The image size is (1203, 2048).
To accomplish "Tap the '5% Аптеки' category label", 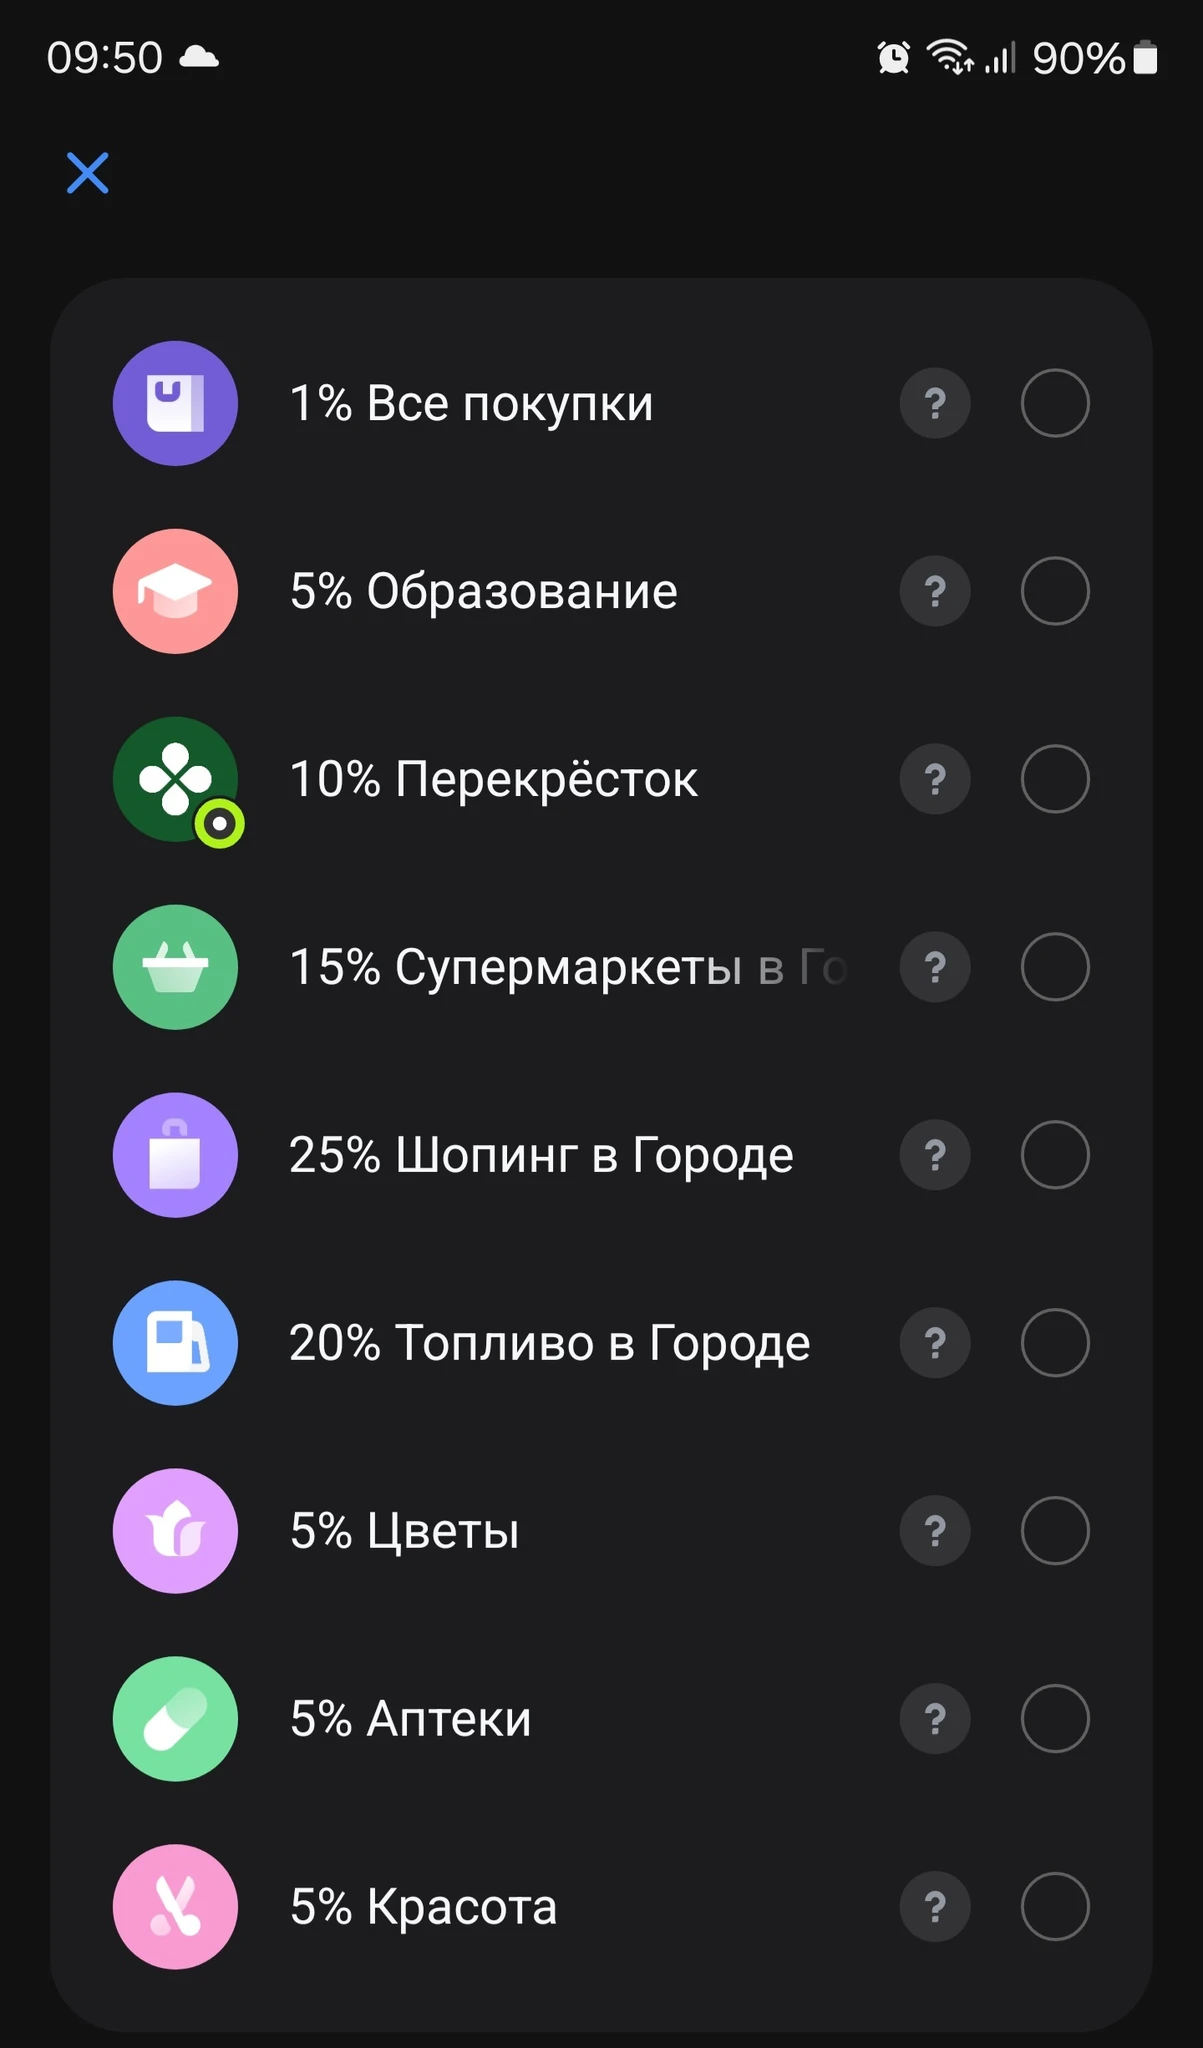I will point(410,1719).
